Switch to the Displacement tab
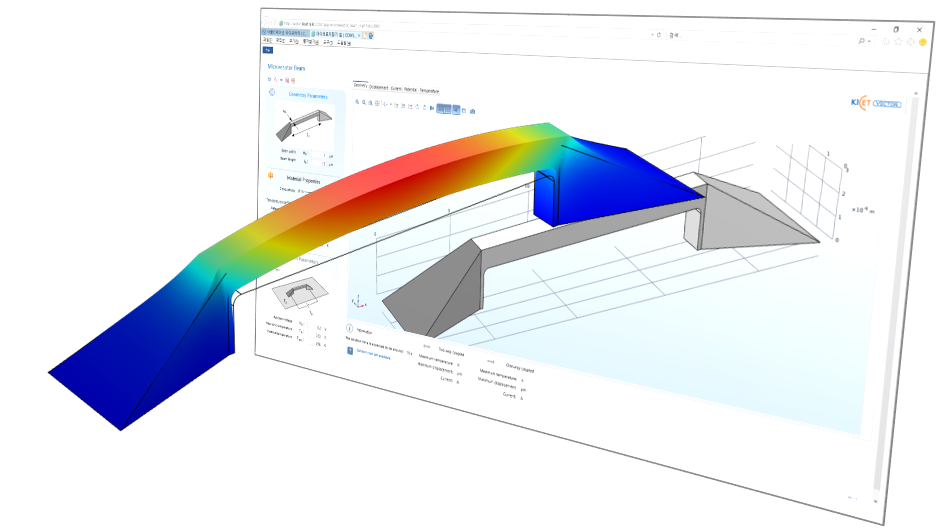The width and height of the screenshot is (945, 531). pyautogui.click(x=378, y=87)
